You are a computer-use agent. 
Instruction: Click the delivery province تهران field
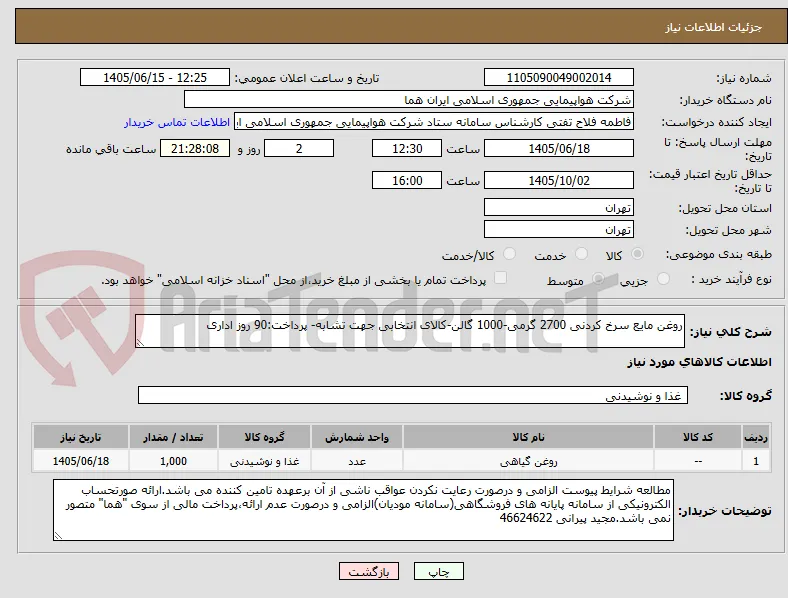558,208
